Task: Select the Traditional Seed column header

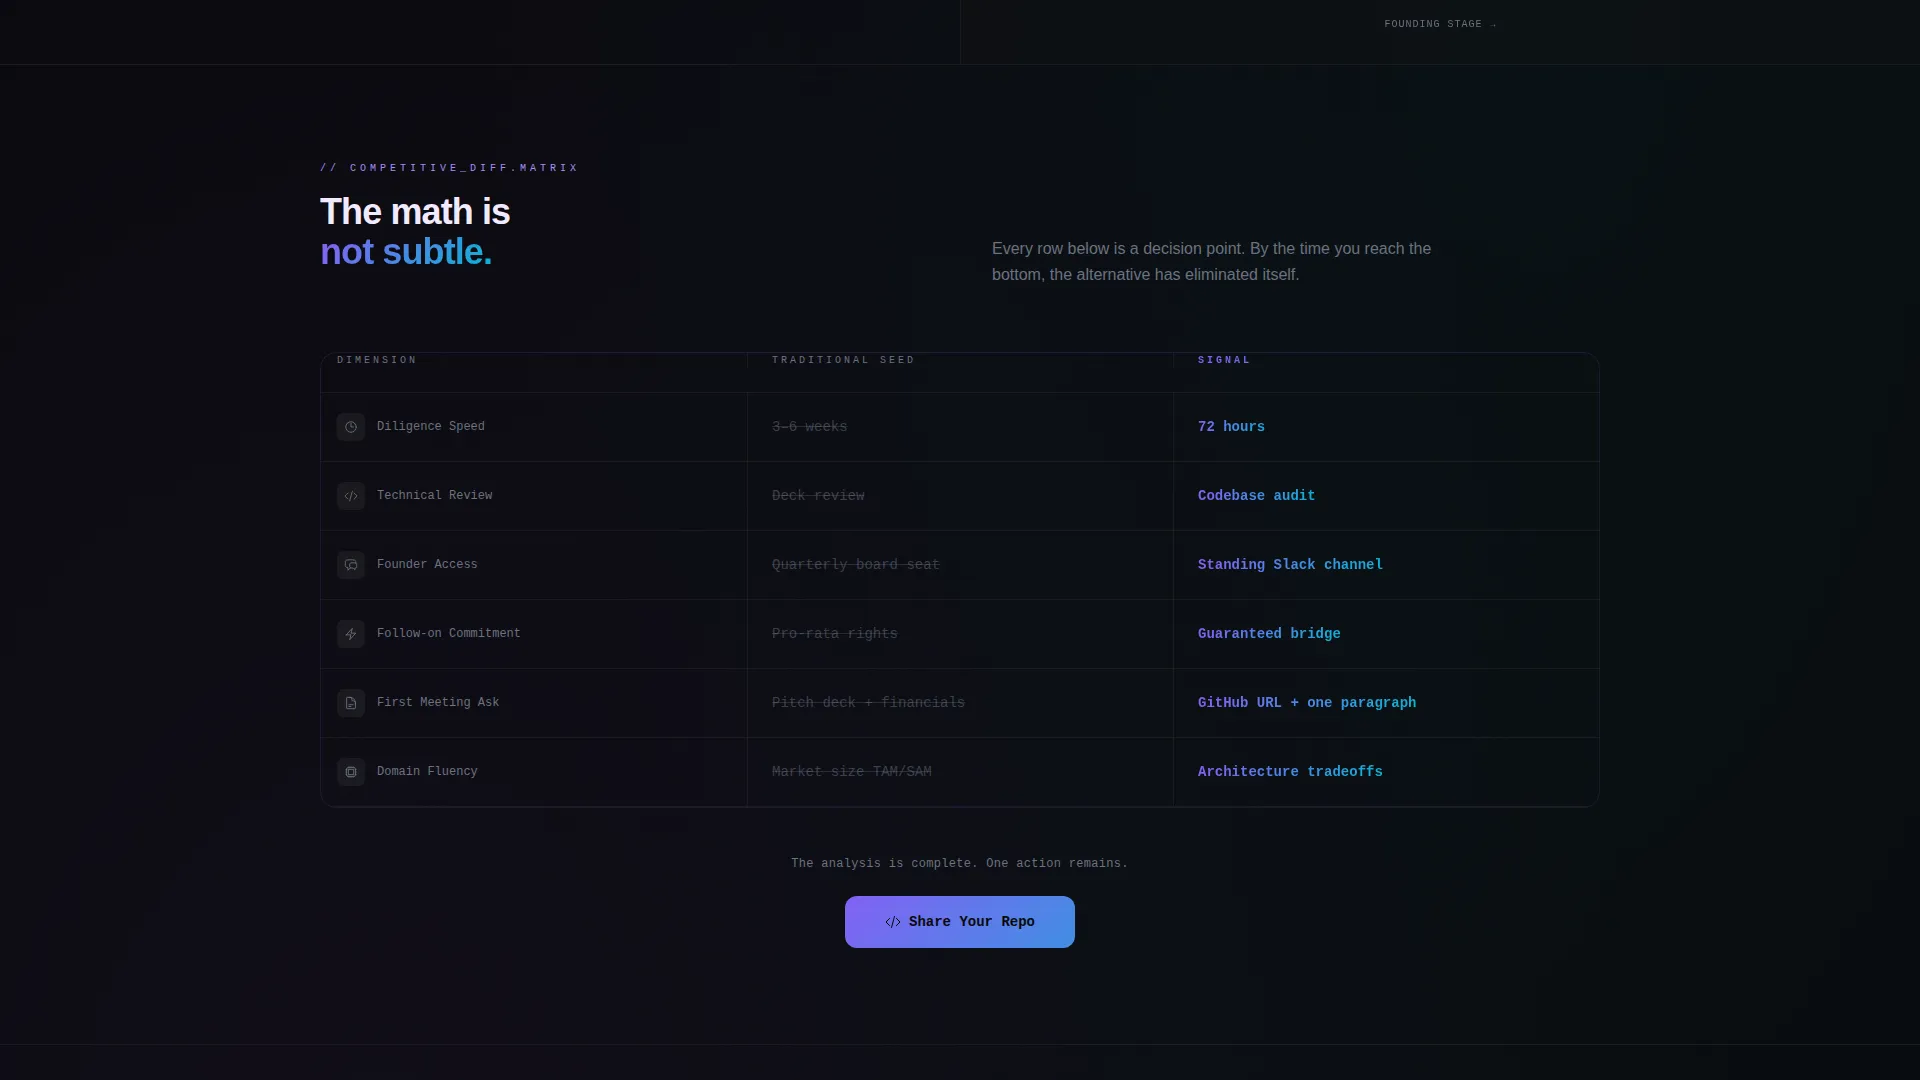Action: tap(843, 360)
